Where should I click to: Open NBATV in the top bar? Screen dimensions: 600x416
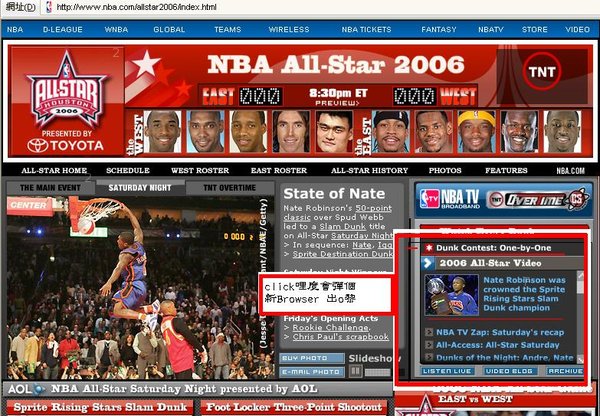(491, 29)
